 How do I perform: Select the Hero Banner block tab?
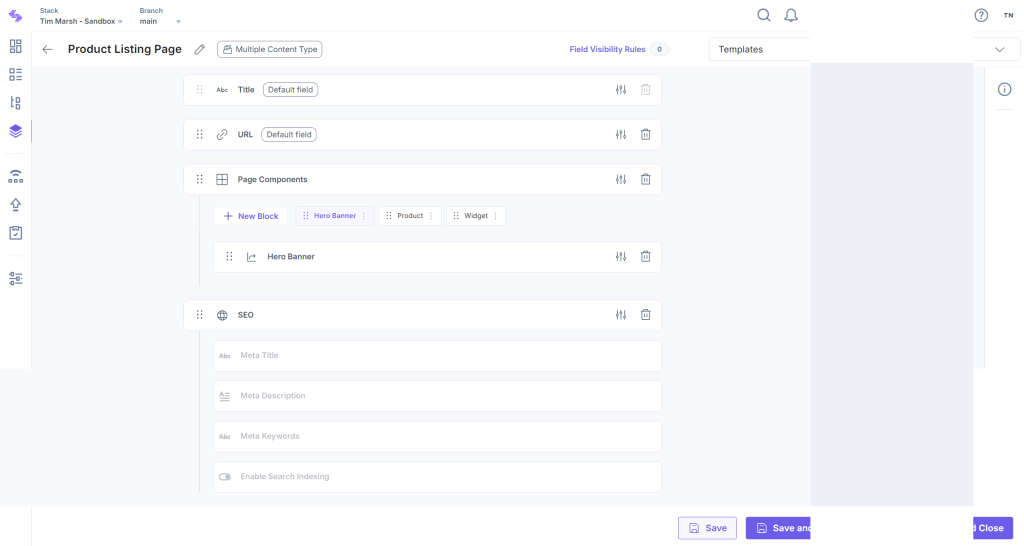(334, 216)
